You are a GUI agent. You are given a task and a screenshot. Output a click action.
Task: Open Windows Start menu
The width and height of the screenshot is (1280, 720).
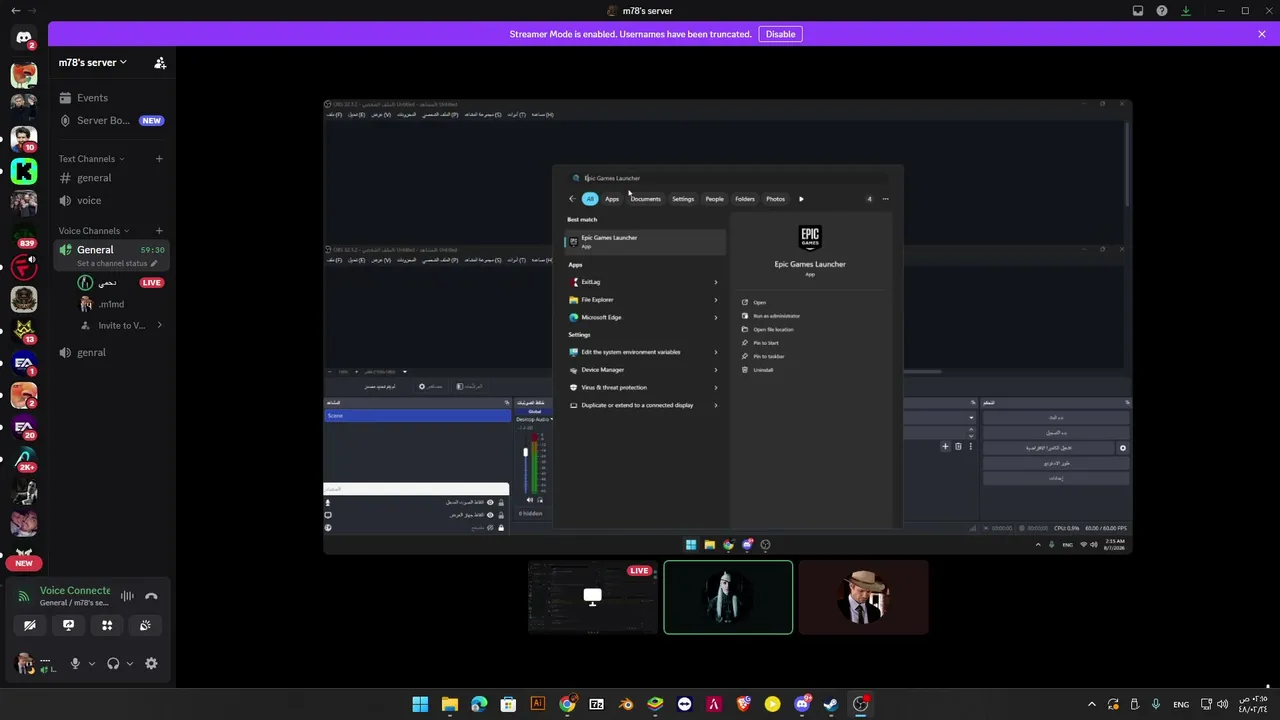(420, 704)
